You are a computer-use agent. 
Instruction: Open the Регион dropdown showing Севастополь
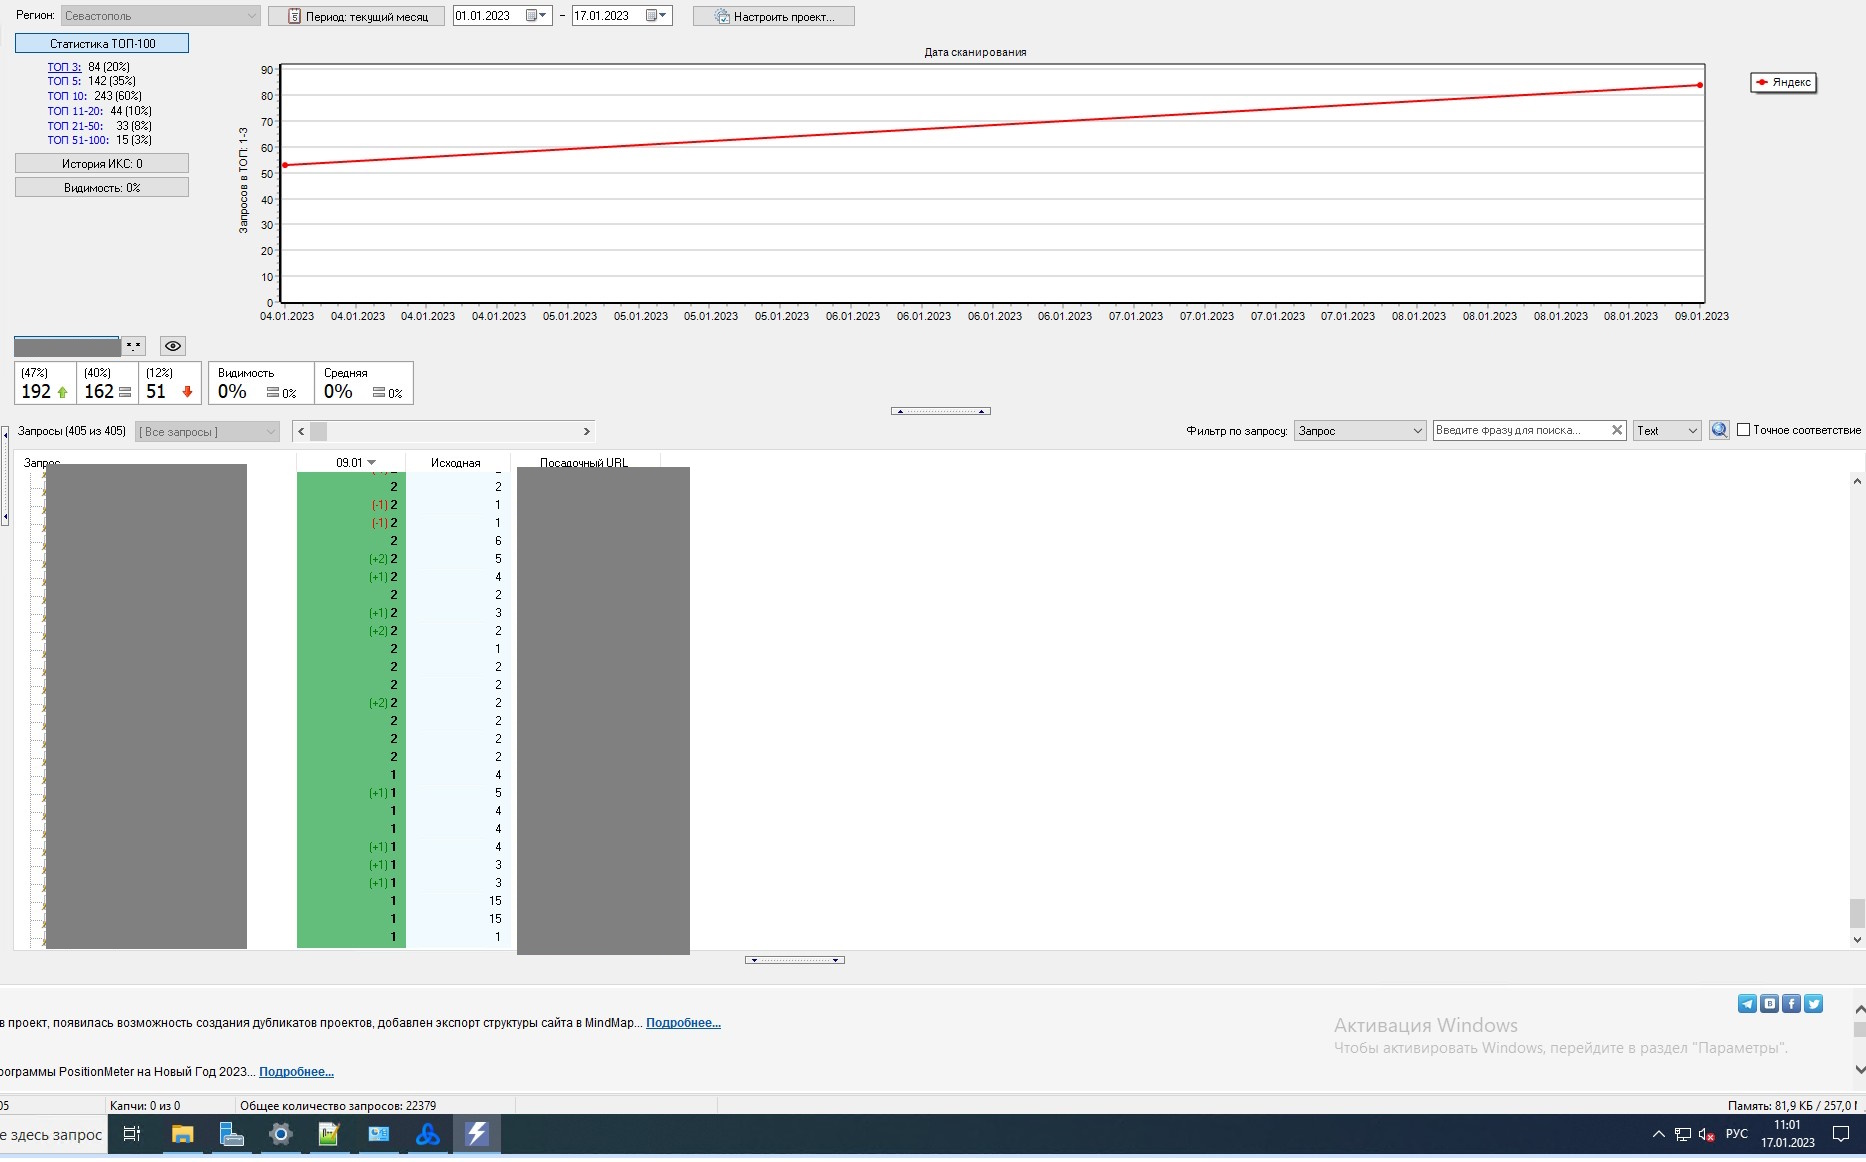click(x=160, y=16)
